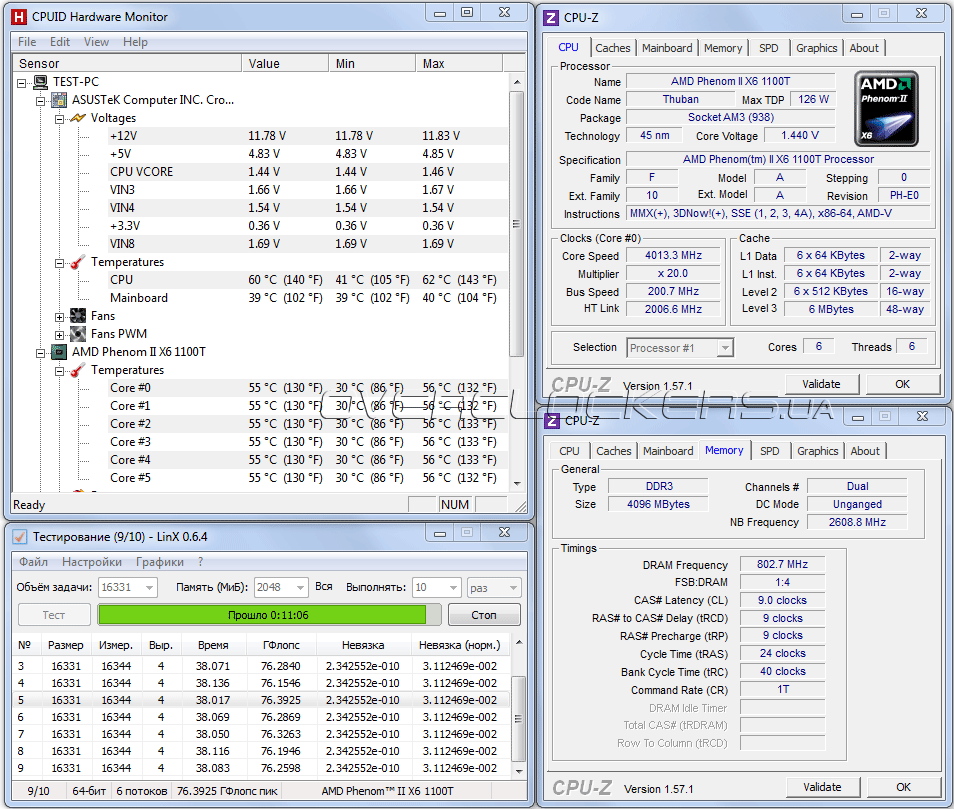Collapse the Voltages node
The width and height of the screenshot is (954, 809).
tap(60, 118)
